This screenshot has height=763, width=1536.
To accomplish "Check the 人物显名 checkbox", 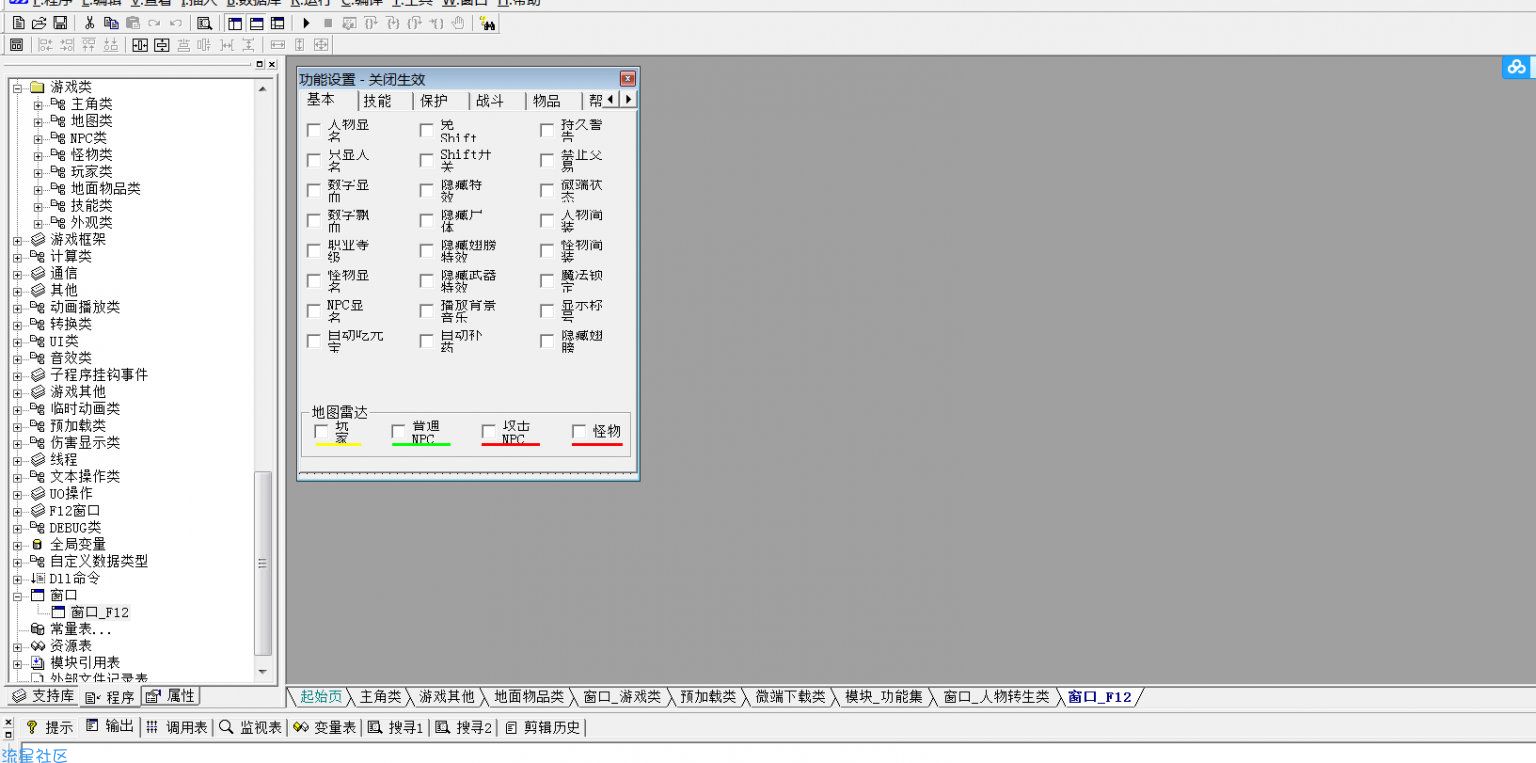I will [x=314, y=131].
